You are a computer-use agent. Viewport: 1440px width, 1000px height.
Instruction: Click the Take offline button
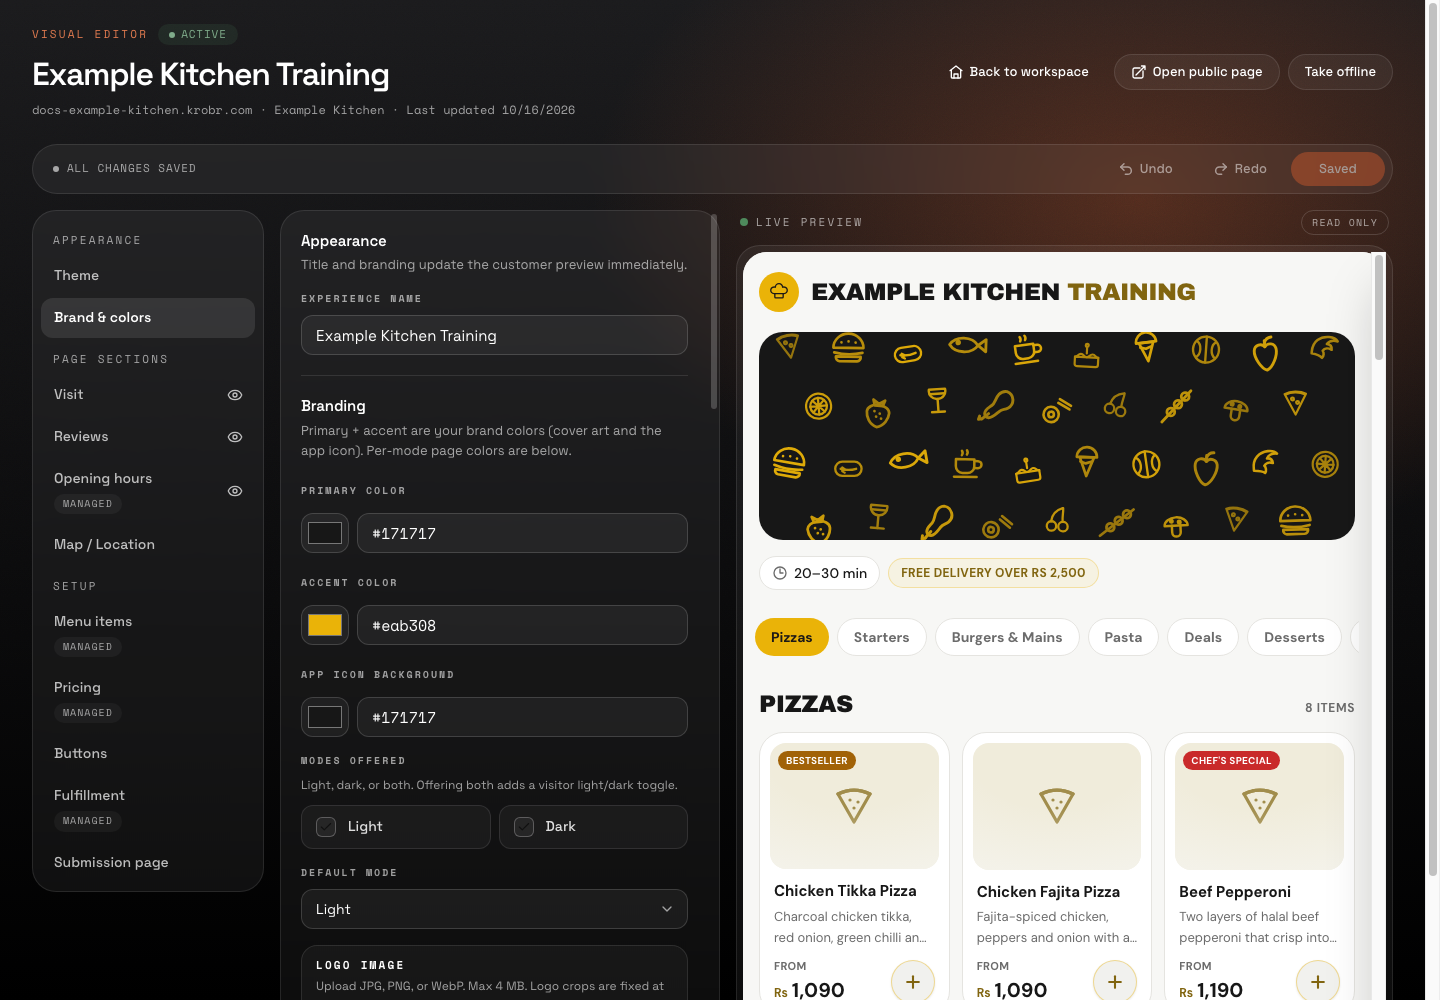click(1340, 72)
